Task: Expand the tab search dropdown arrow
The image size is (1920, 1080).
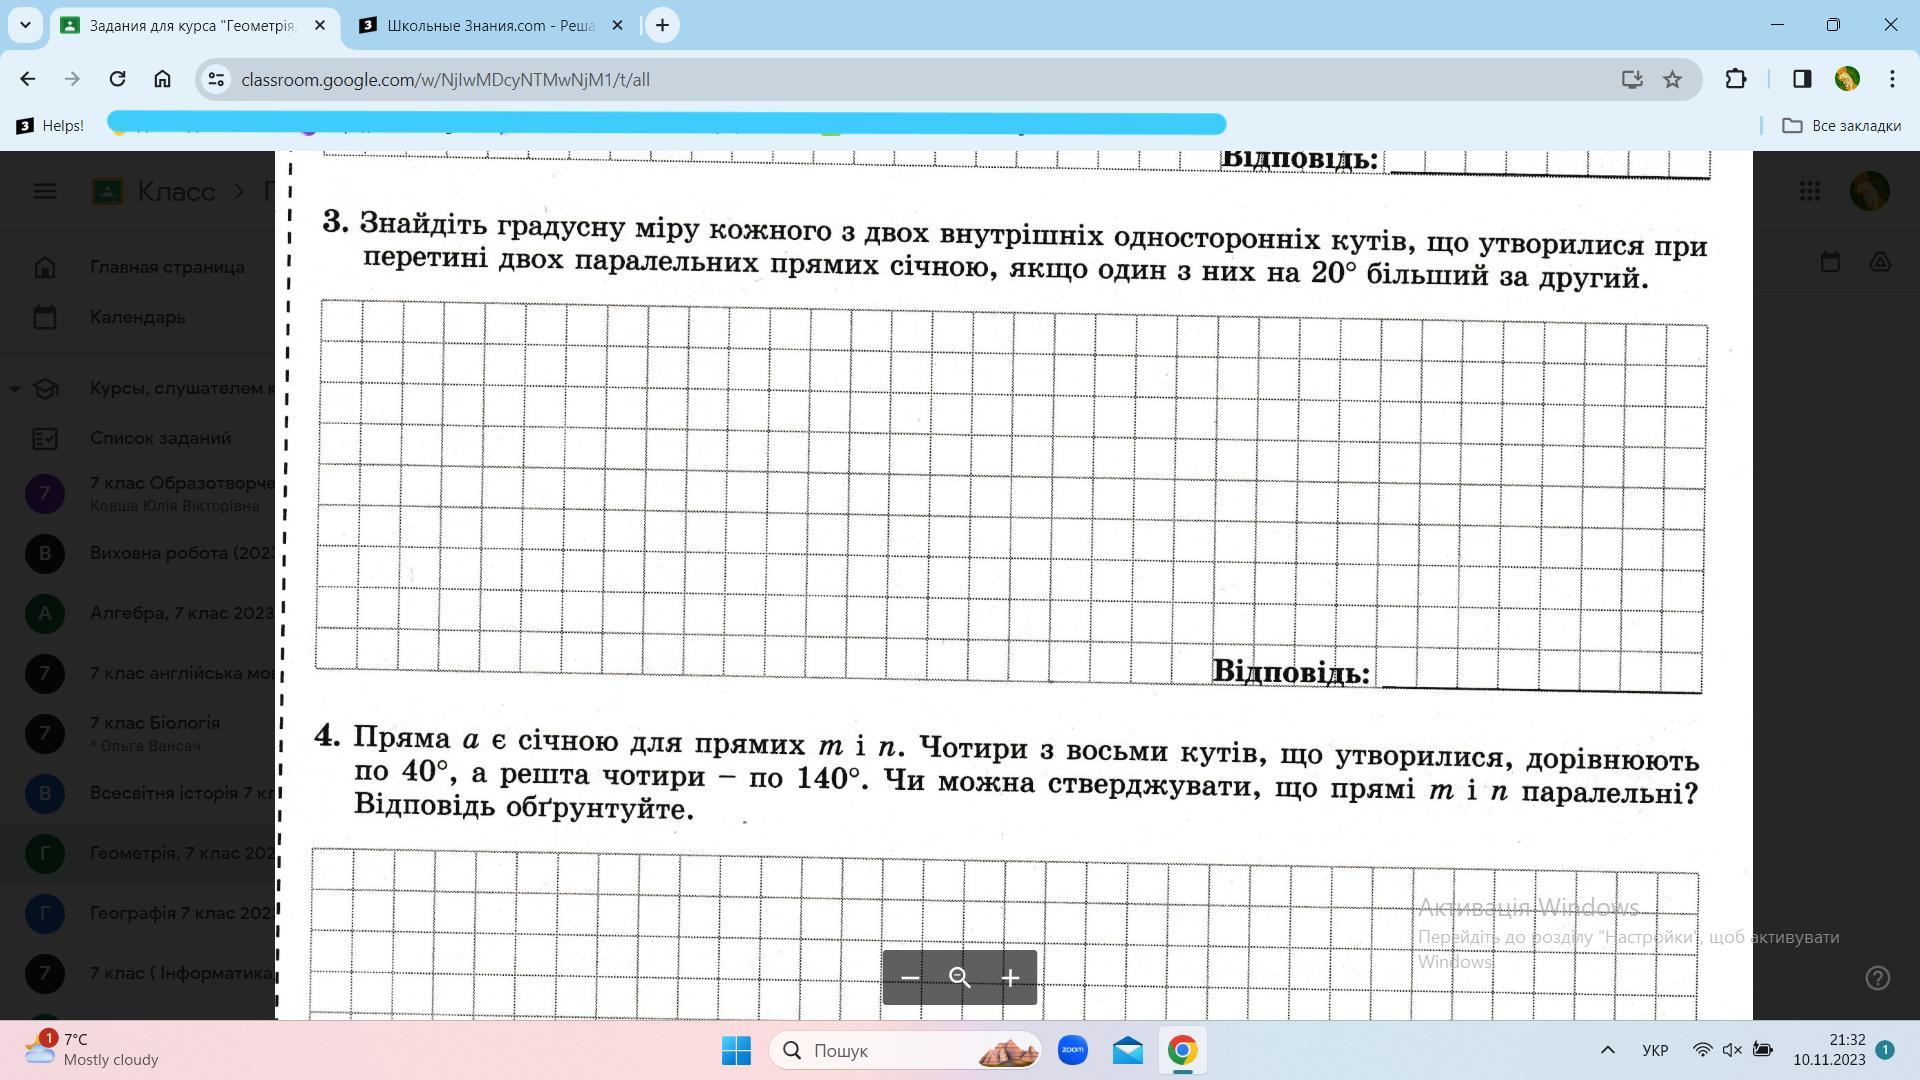Action: coord(25,25)
